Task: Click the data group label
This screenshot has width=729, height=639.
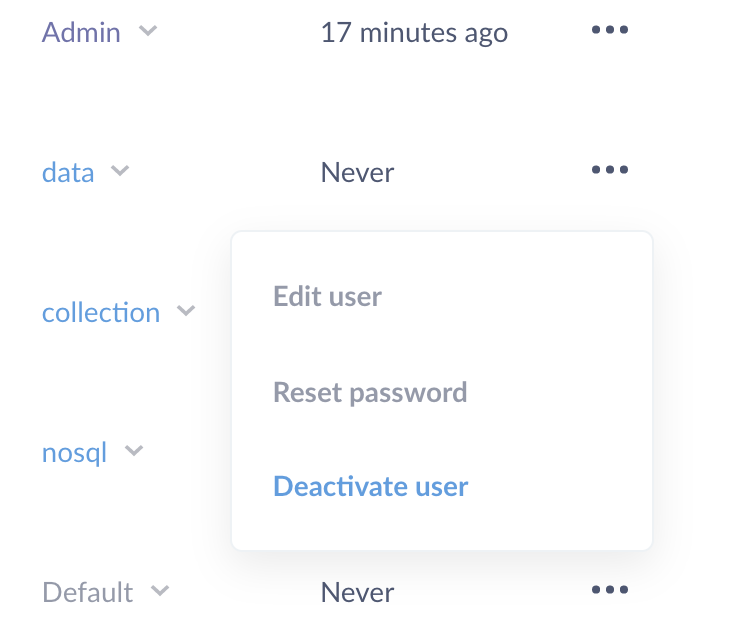Action: click(68, 172)
